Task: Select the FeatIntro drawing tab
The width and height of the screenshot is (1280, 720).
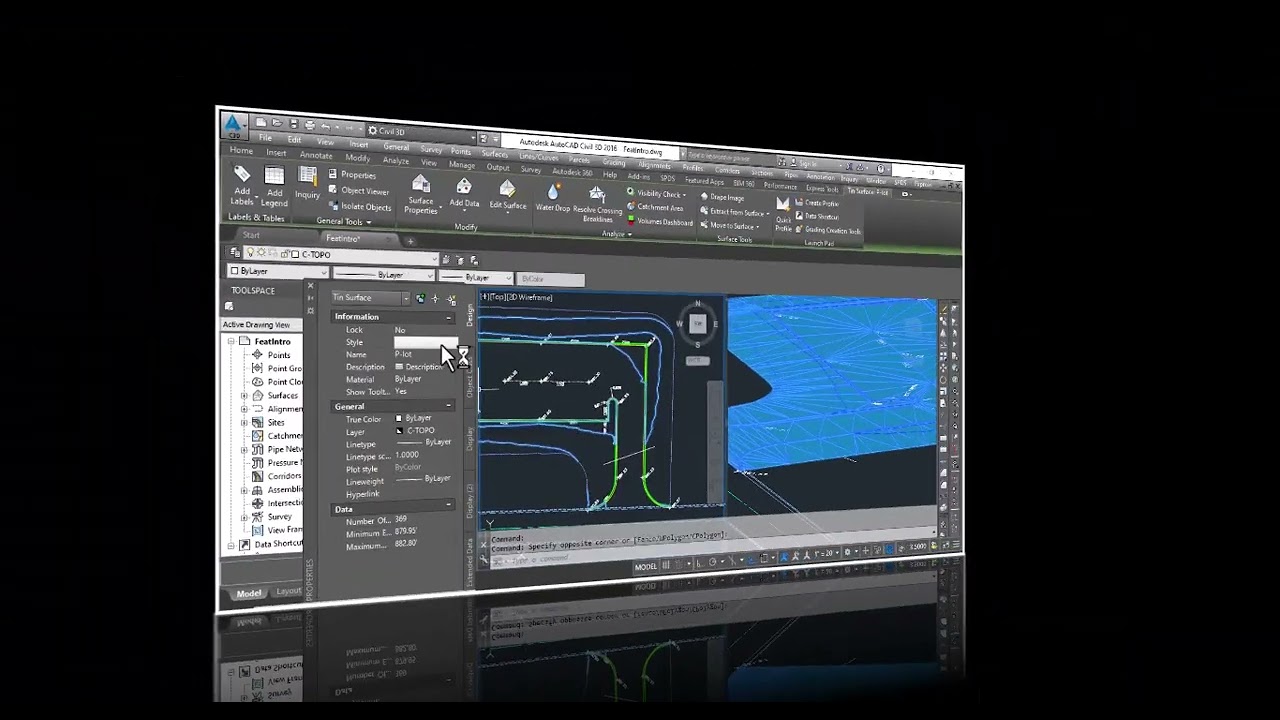Action: [x=343, y=239]
